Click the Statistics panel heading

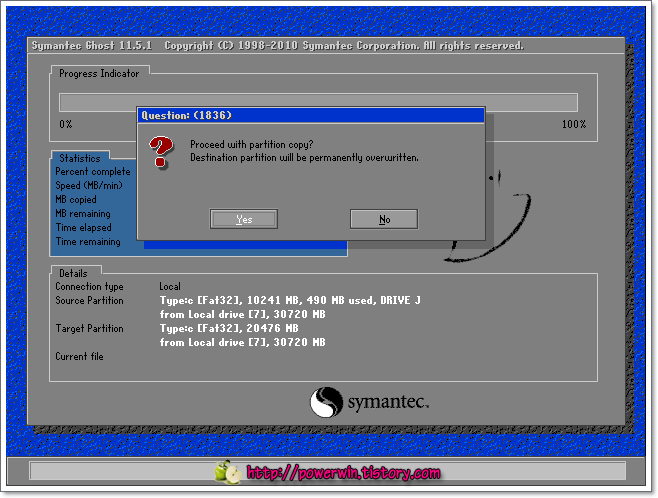click(x=80, y=158)
